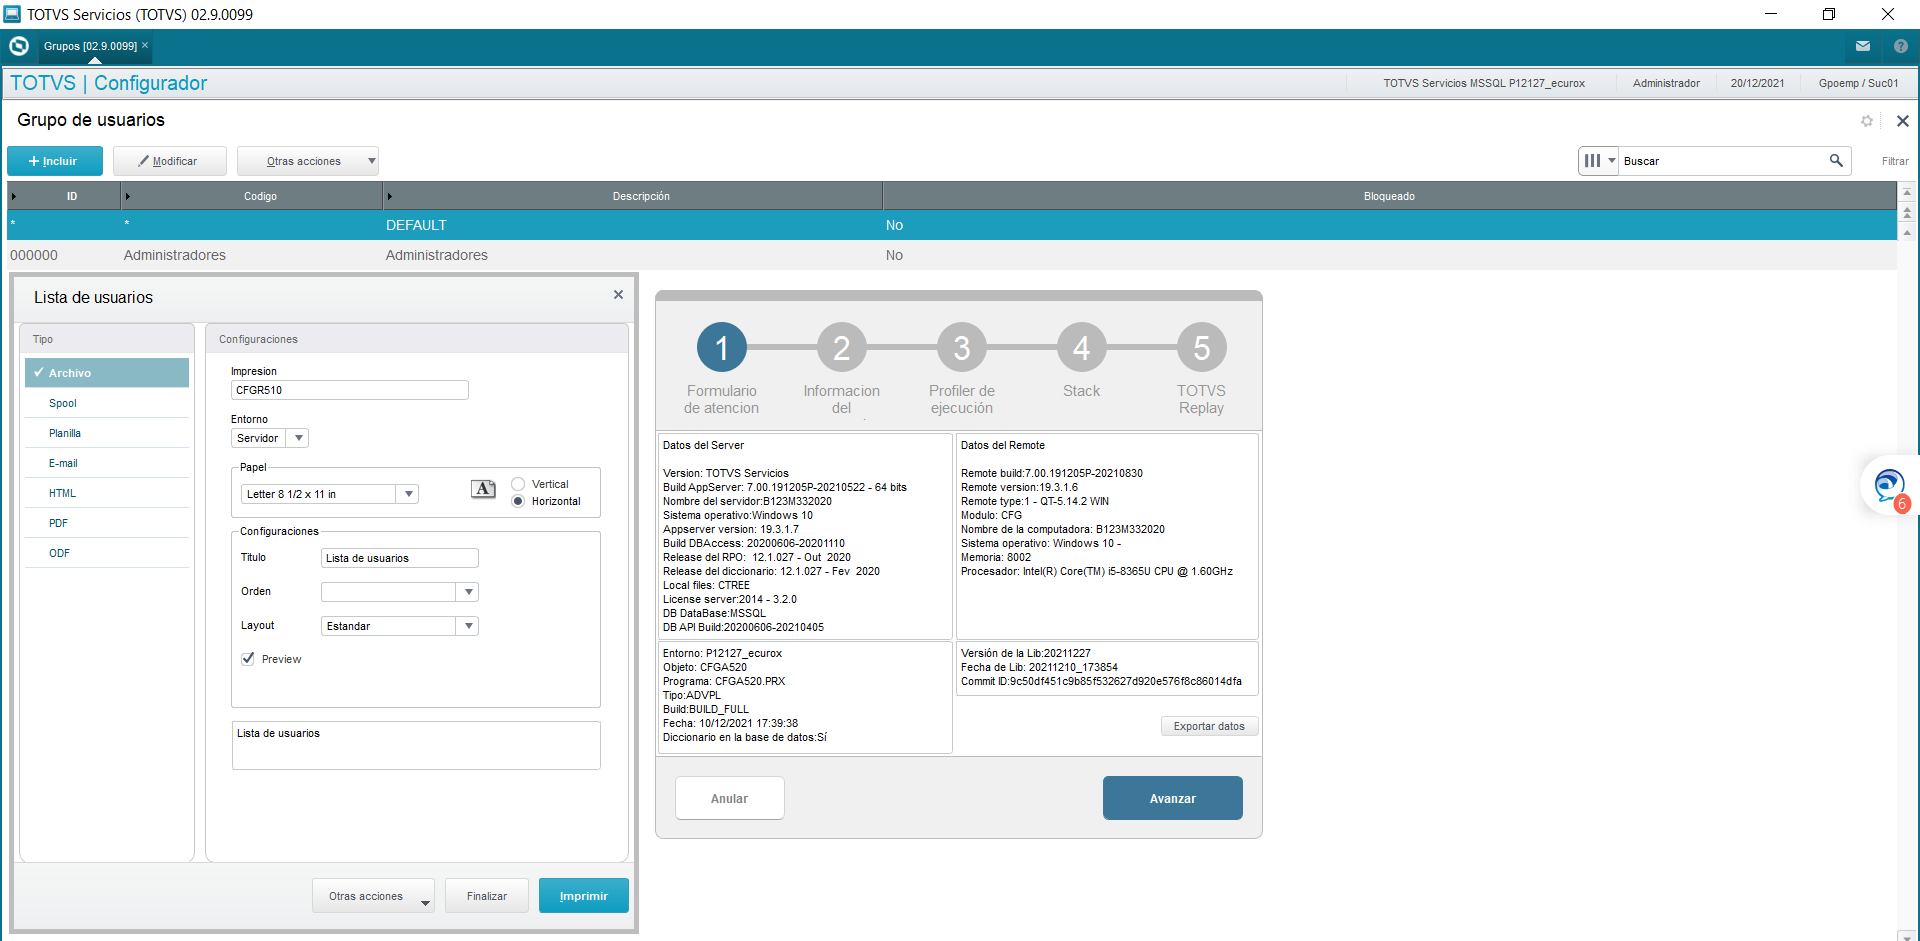Select step 2 Informacion del circle
This screenshot has height=941, width=1920.
click(x=842, y=347)
